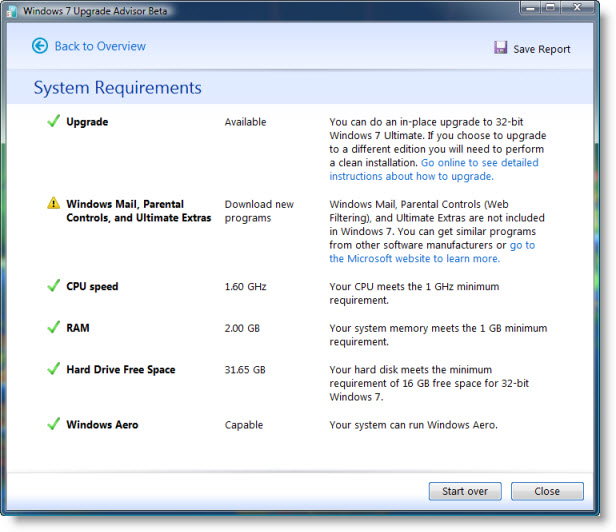The image size is (616, 532).
Task: Close window with title bar X button
Action: (577, 7)
